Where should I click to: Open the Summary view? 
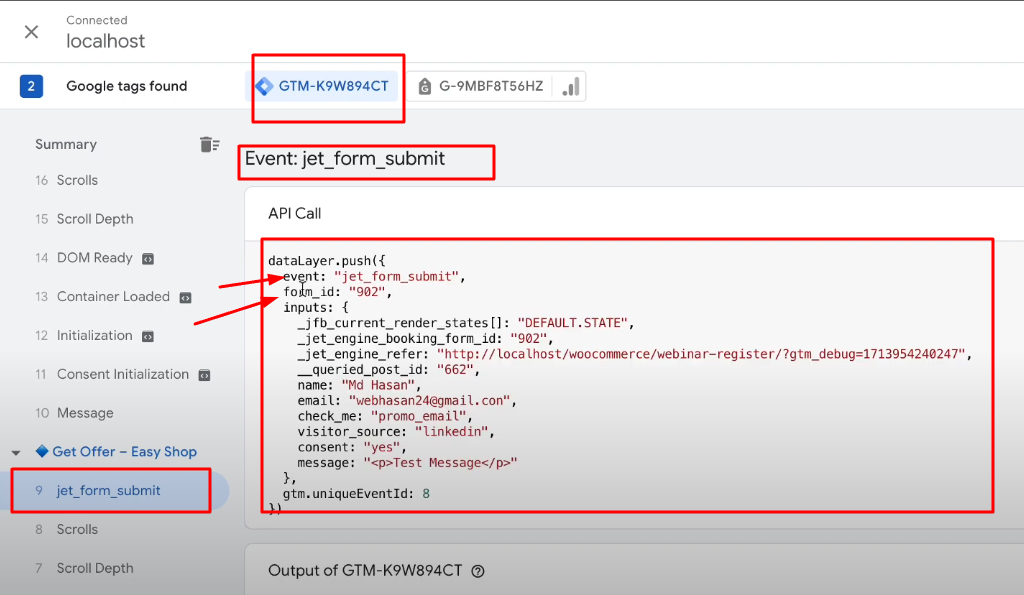coord(66,144)
